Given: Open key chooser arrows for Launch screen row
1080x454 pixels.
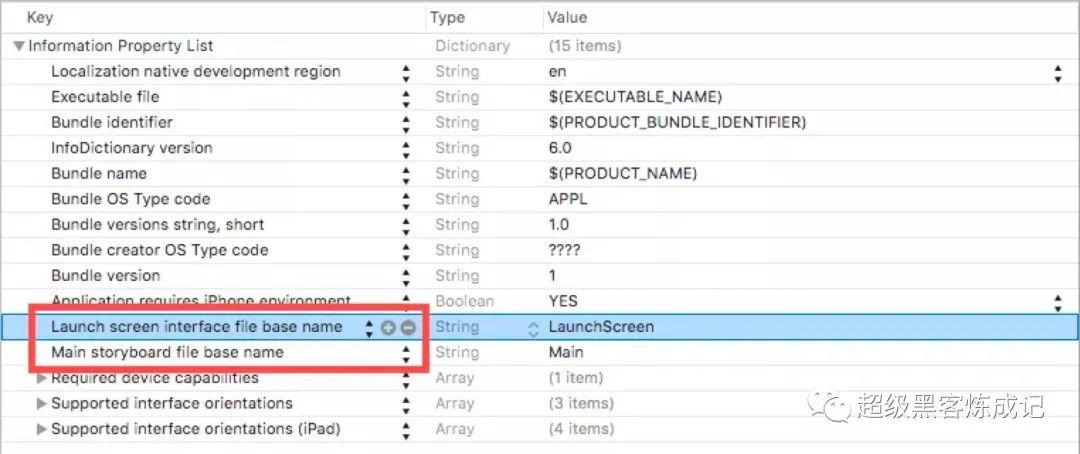Looking at the screenshot, I should pos(369,327).
